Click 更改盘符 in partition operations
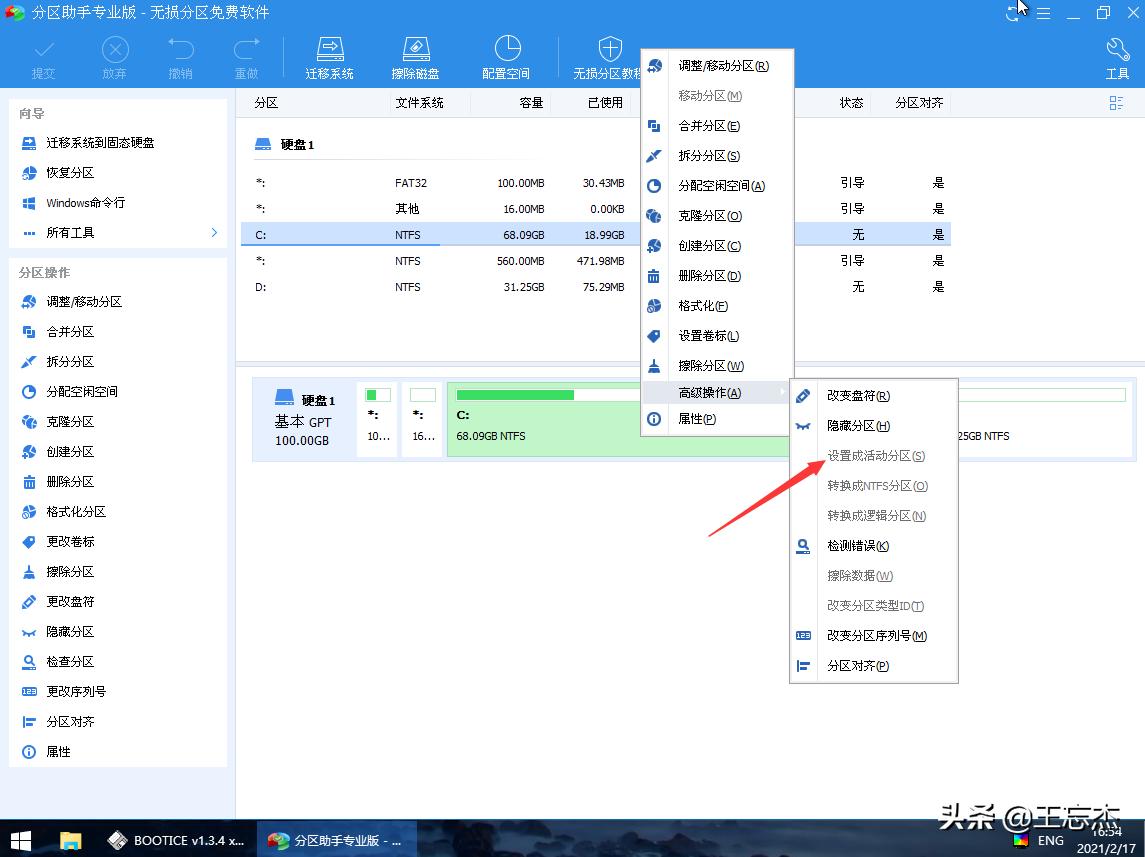Screen dimensions: 1145x857 pyautogui.click(x=70, y=602)
